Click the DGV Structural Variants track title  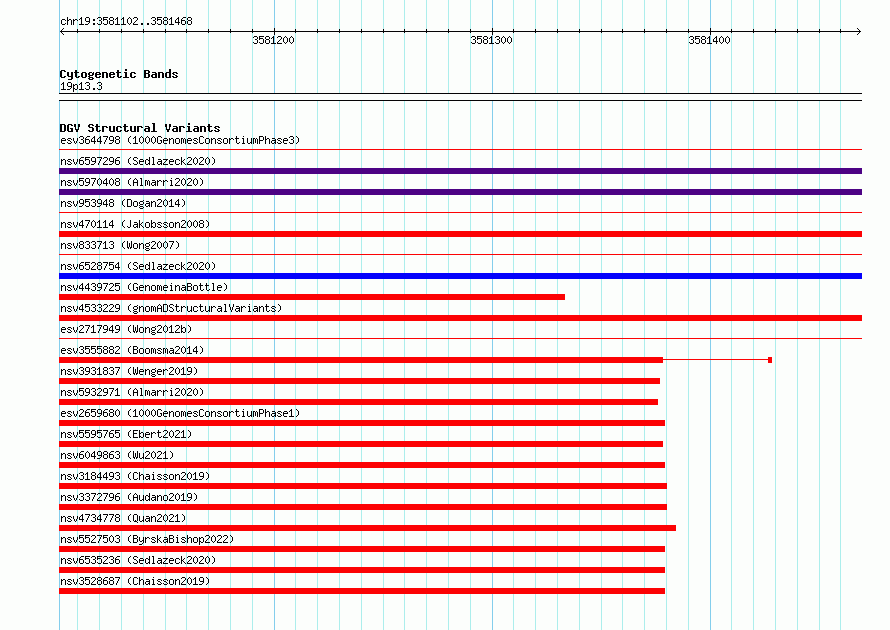140,128
